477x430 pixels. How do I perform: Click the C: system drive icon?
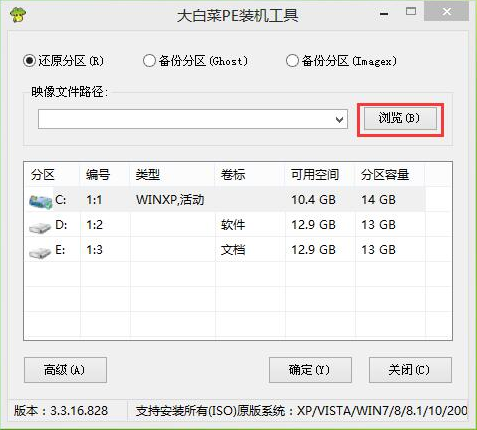tap(41, 201)
